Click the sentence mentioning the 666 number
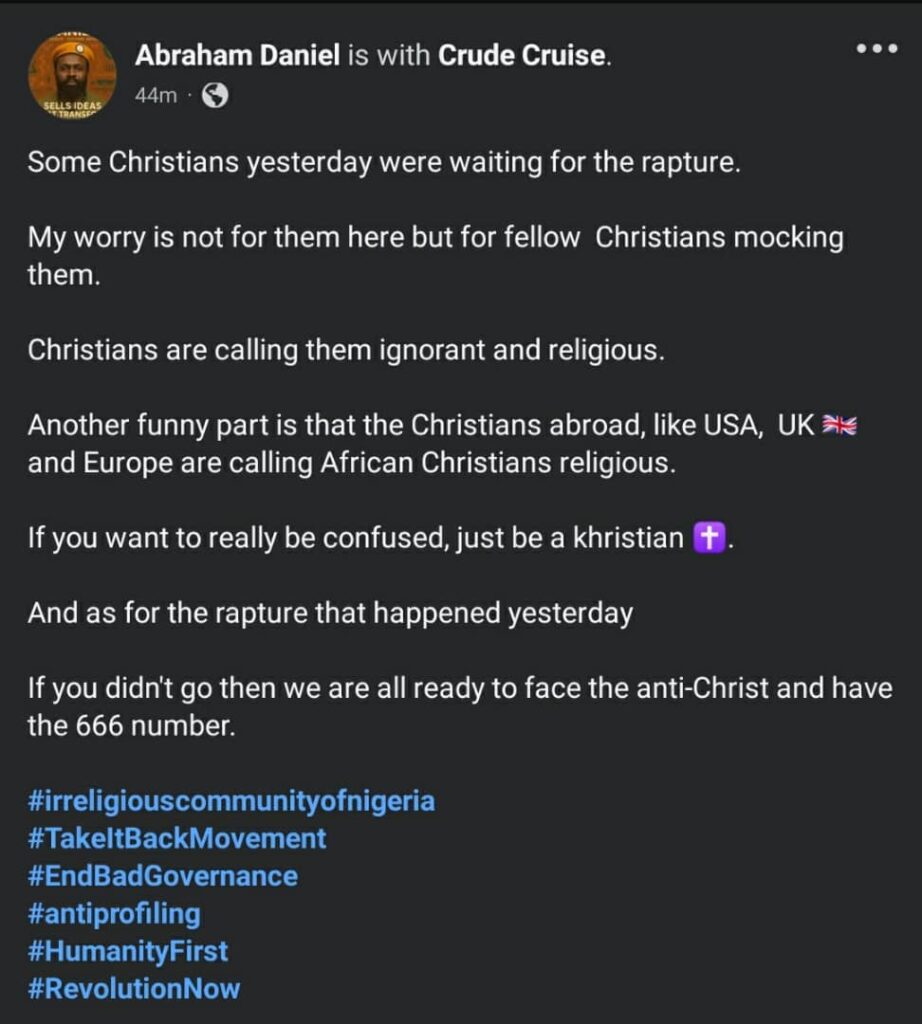The width and height of the screenshot is (922, 1024). click(460, 707)
